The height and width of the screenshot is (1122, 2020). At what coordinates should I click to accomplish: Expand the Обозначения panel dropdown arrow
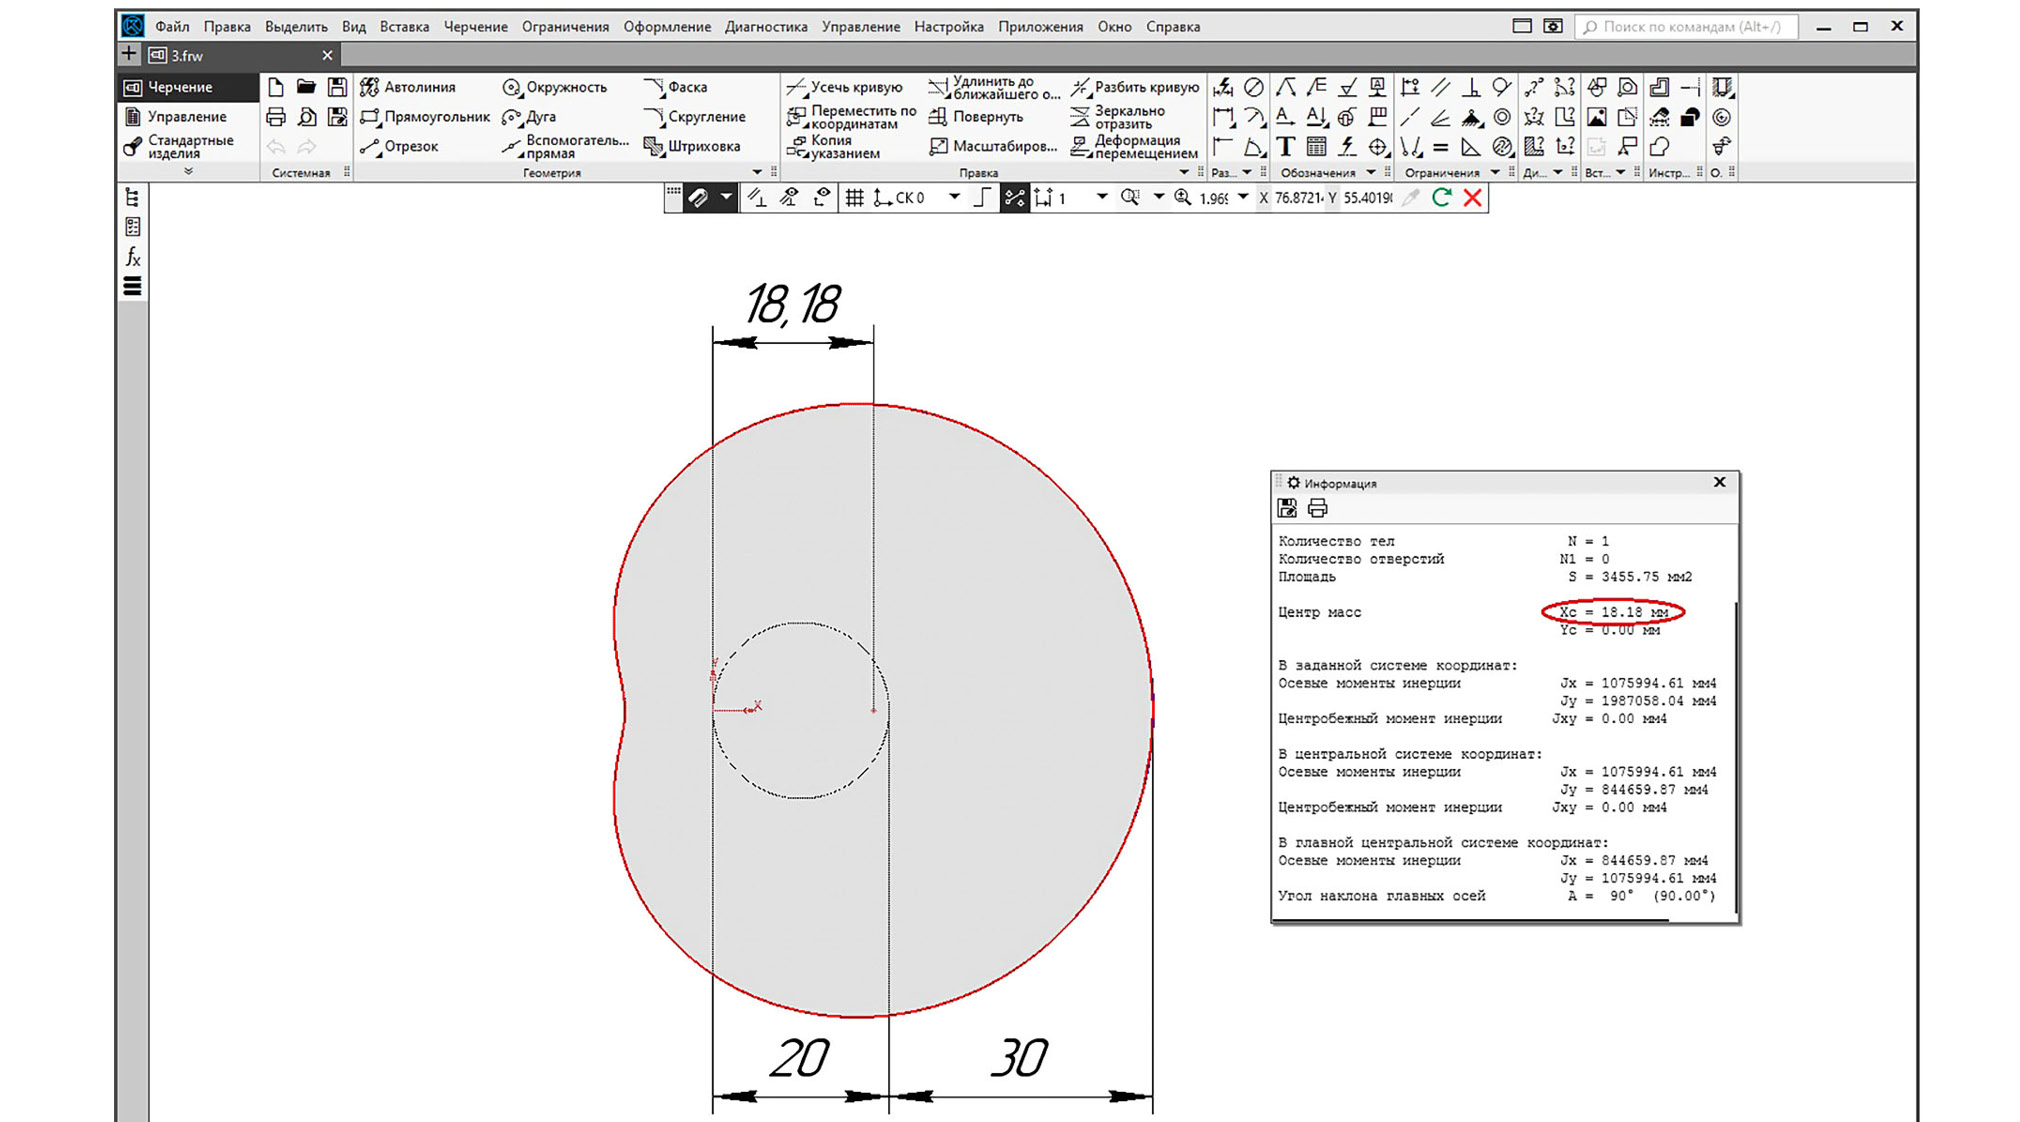click(1371, 173)
